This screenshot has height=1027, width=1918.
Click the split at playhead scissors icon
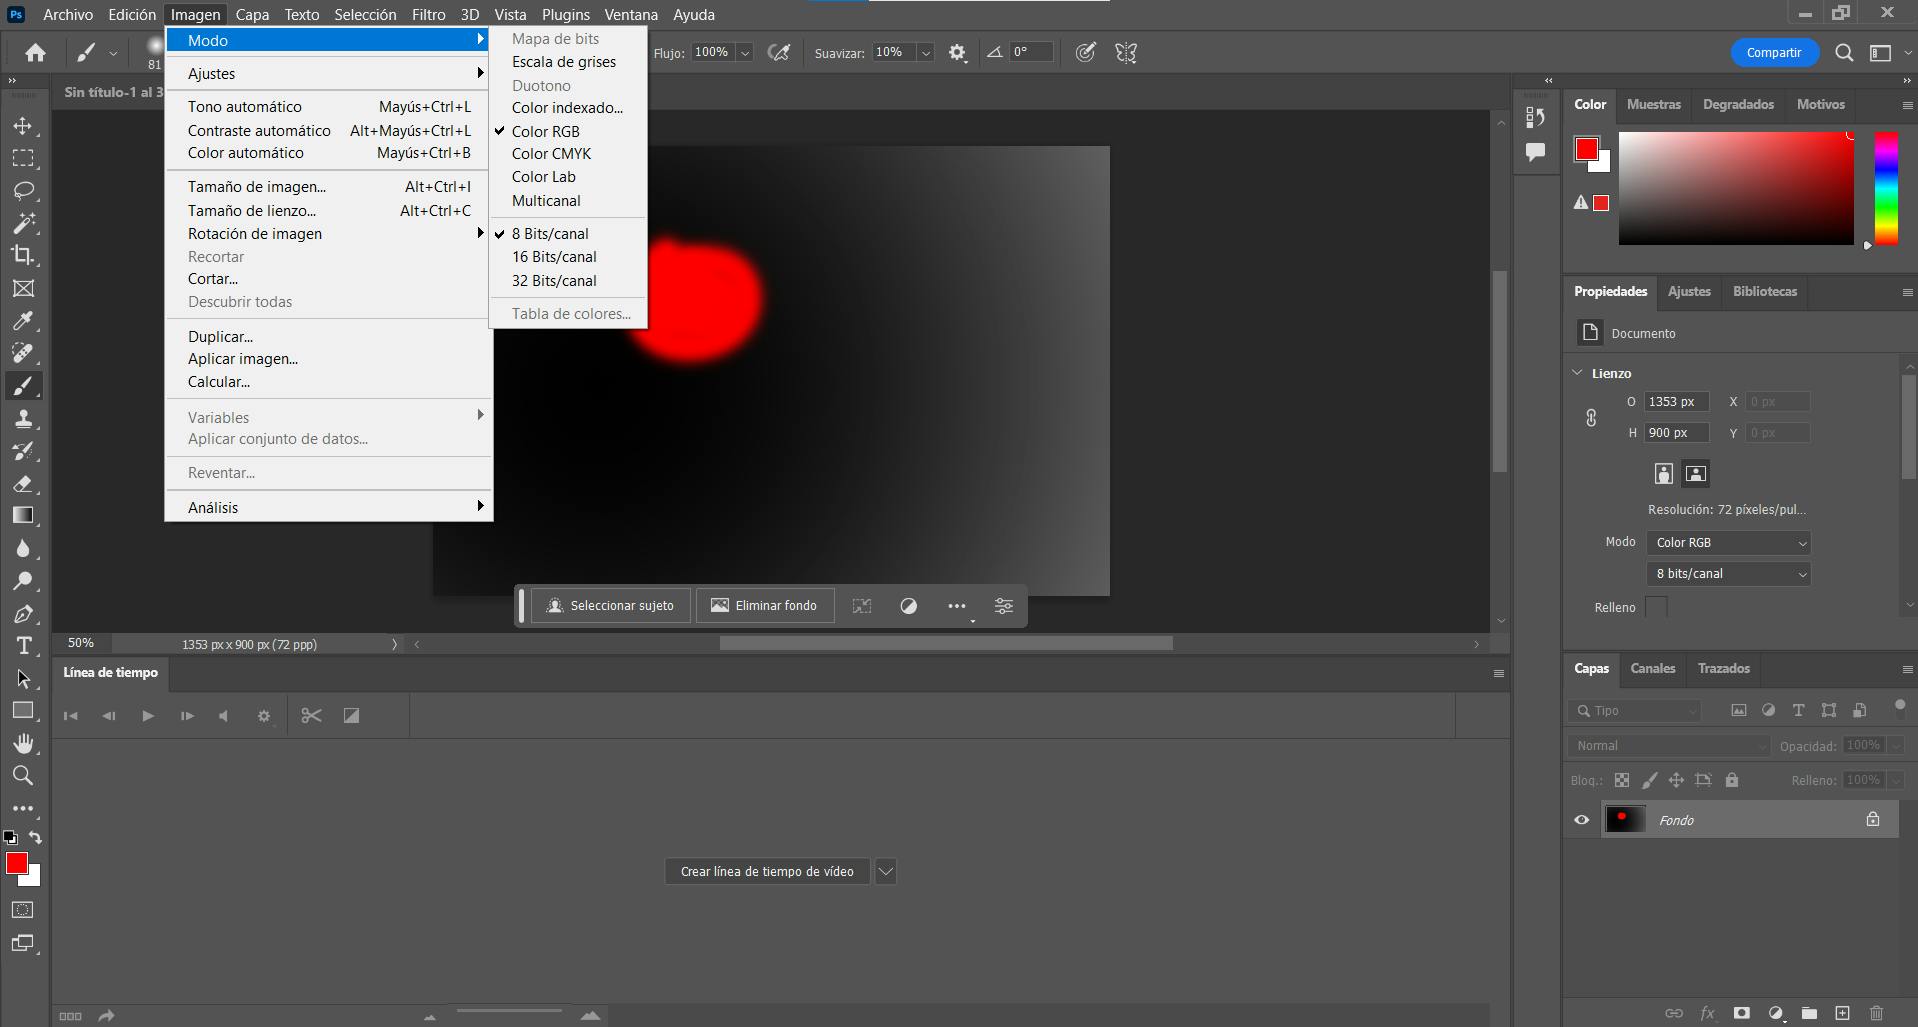pos(311,716)
